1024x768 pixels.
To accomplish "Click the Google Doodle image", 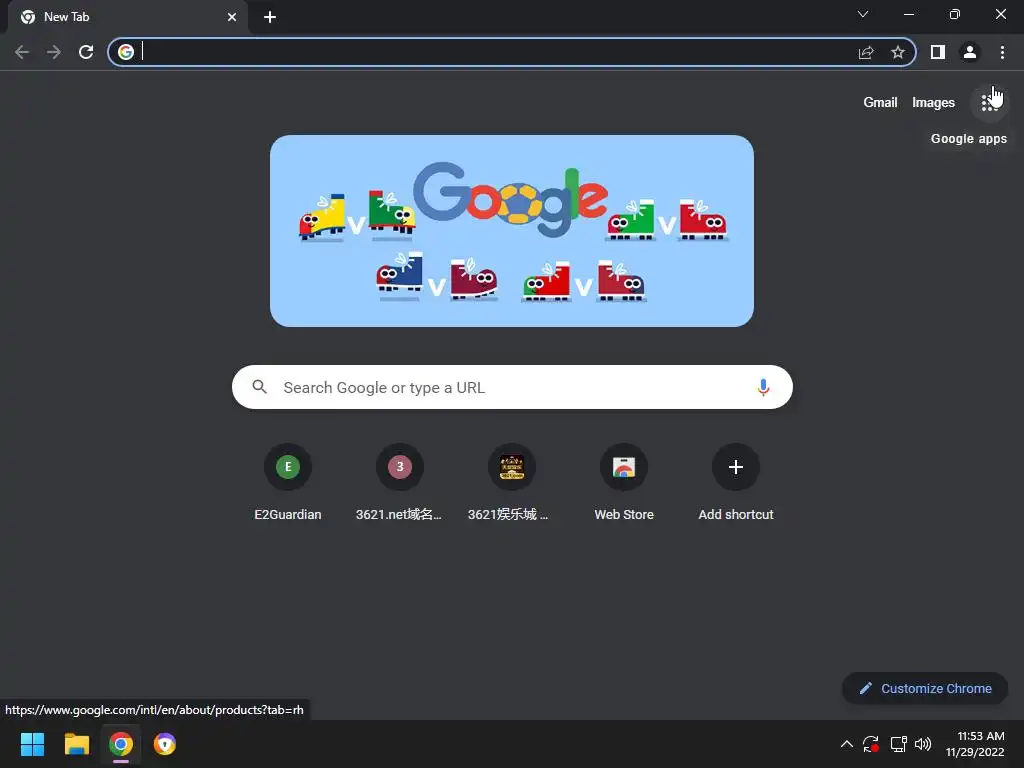I will [512, 231].
